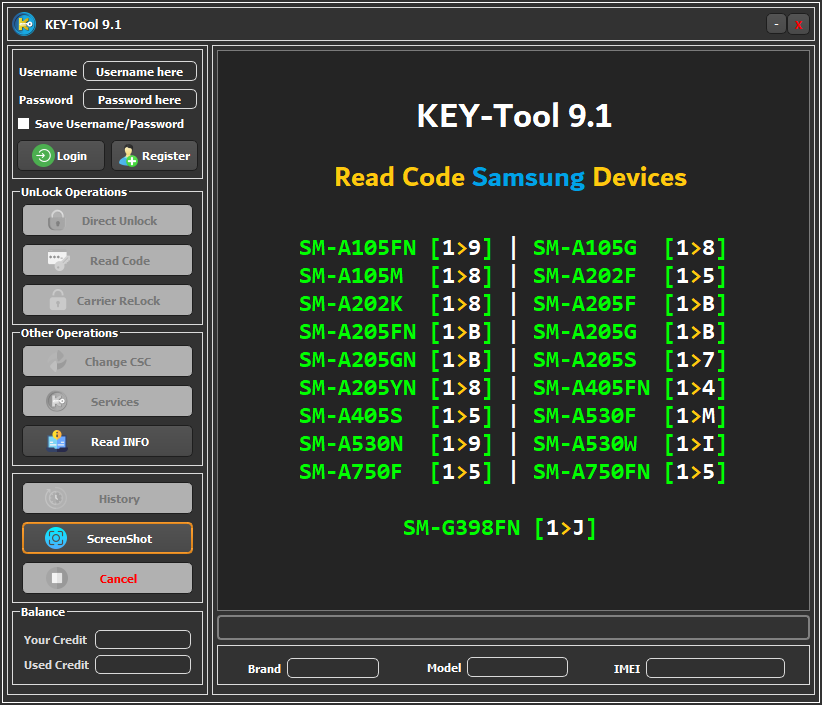The image size is (822, 705).
Task: Click the Carrier ReLock button text
Action: click(118, 301)
